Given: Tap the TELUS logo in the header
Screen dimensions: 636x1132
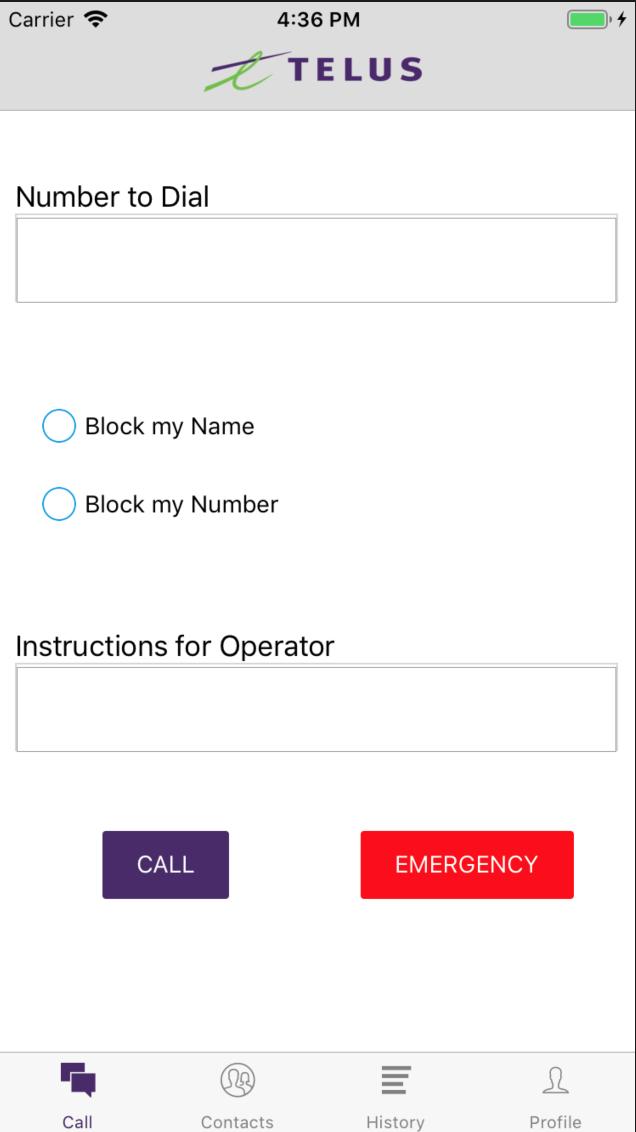Looking at the screenshot, I should [313, 70].
